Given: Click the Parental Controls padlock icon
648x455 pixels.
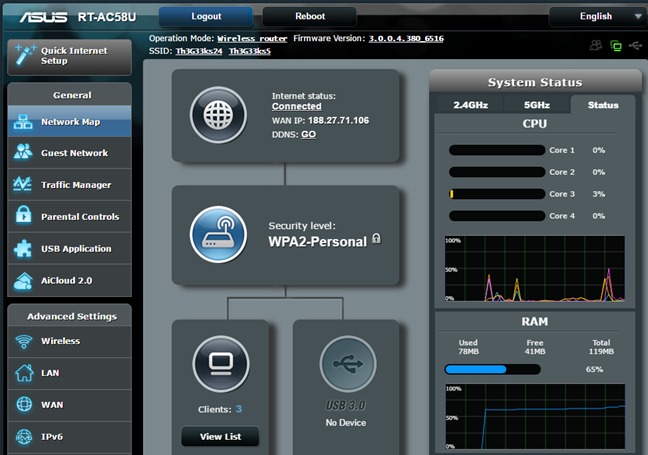Looking at the screenshot, I should pos(24,215).
